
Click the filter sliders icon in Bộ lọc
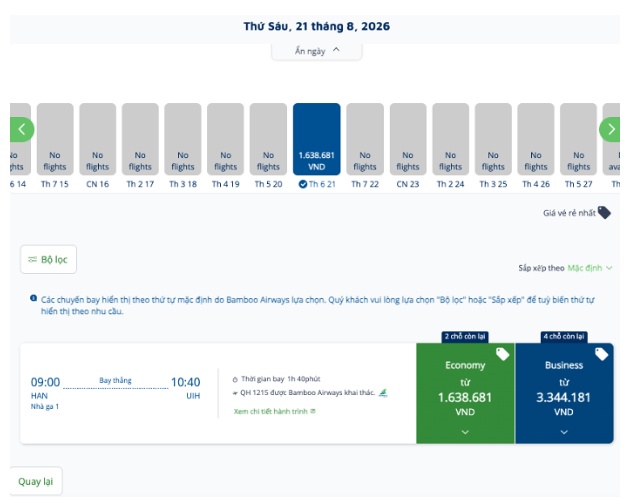(32, 260)
